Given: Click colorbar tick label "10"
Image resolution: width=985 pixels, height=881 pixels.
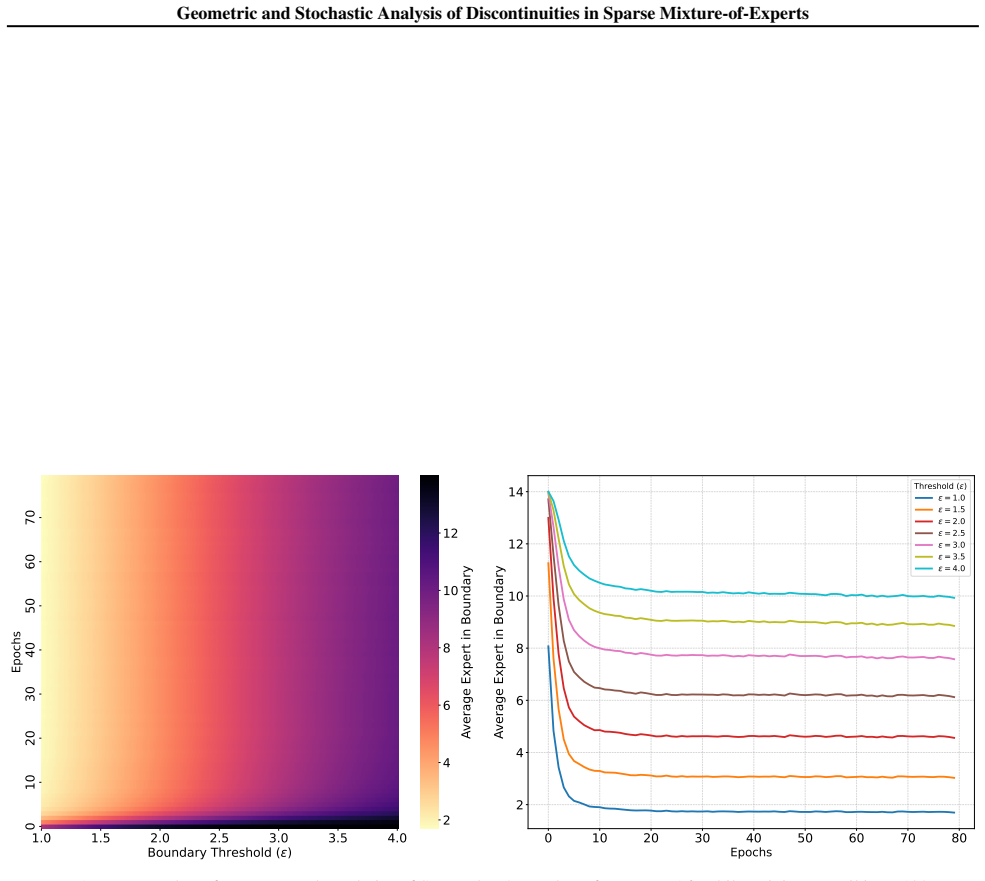Looking at the screenshot, I should pyautogui.click(x=450, y=591).
